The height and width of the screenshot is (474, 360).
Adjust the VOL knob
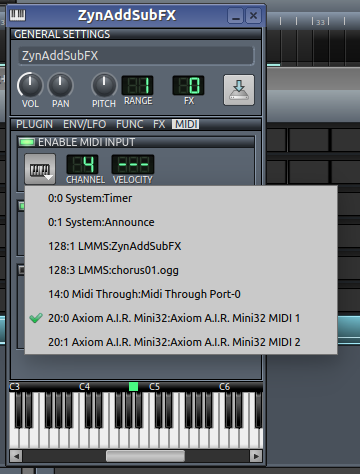click(x=30, y=85)
